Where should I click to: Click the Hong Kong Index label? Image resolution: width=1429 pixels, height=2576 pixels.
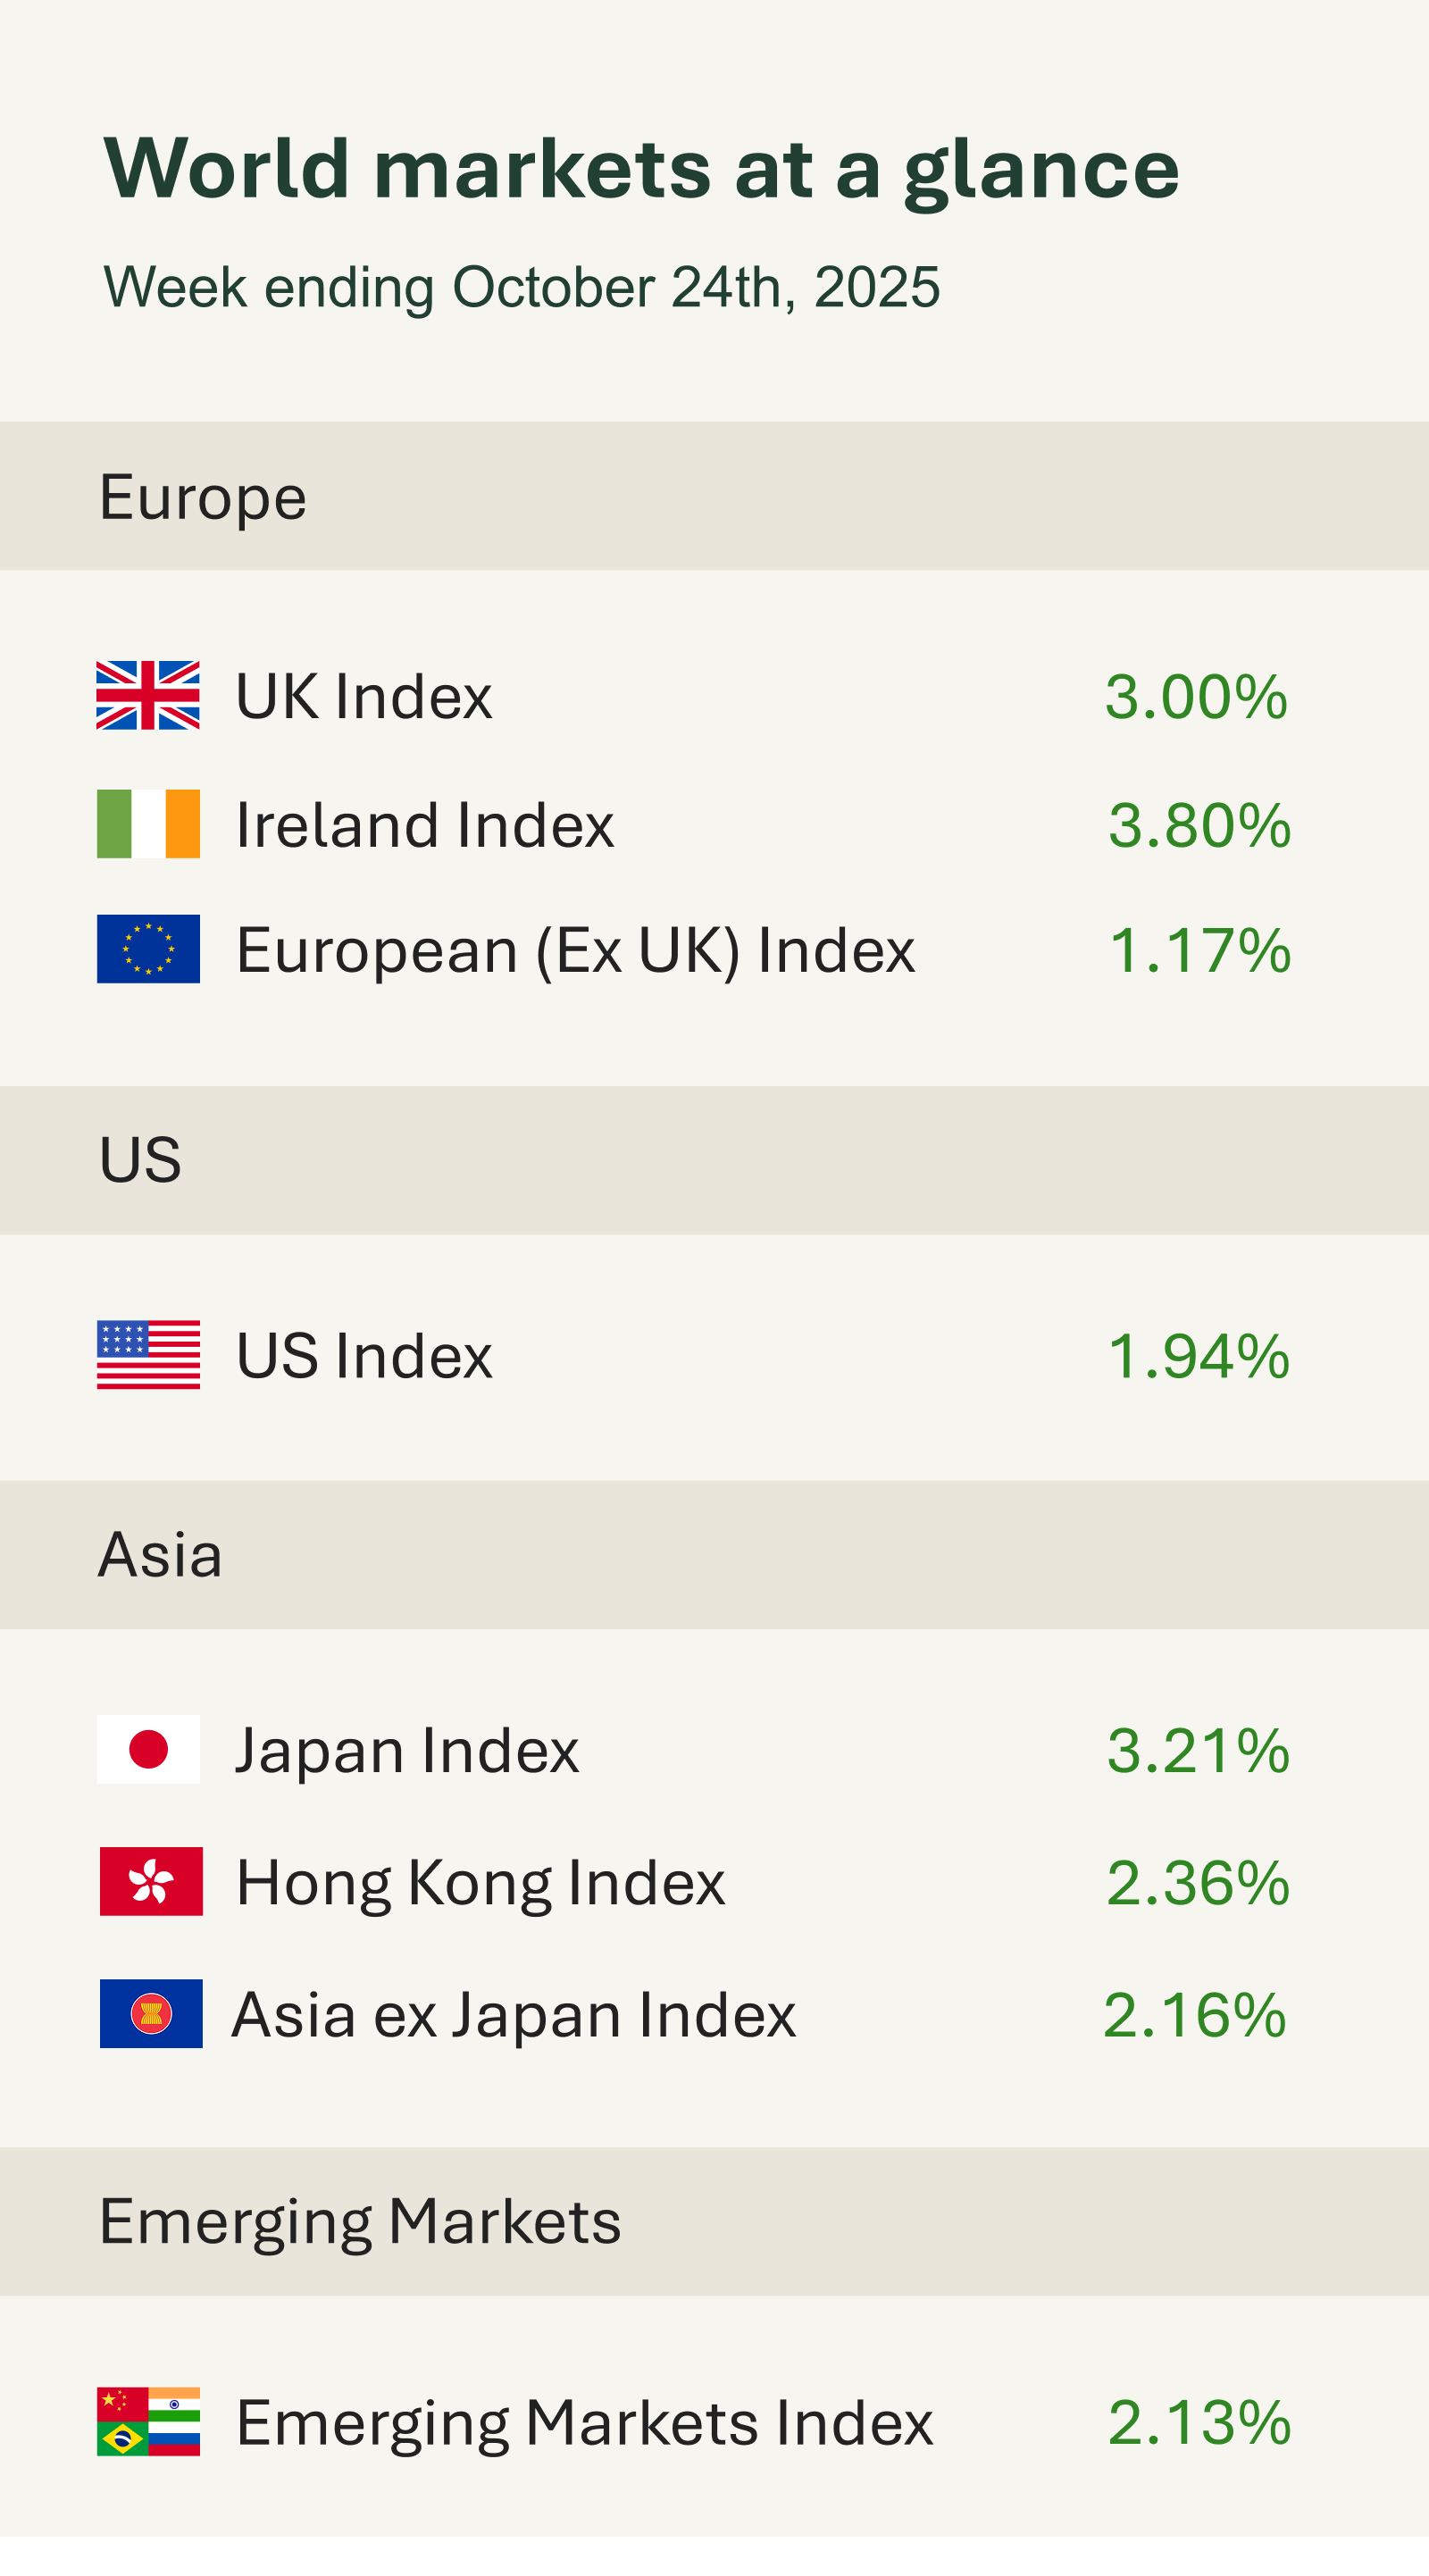pyautogui.click(x=480, y=1882)
